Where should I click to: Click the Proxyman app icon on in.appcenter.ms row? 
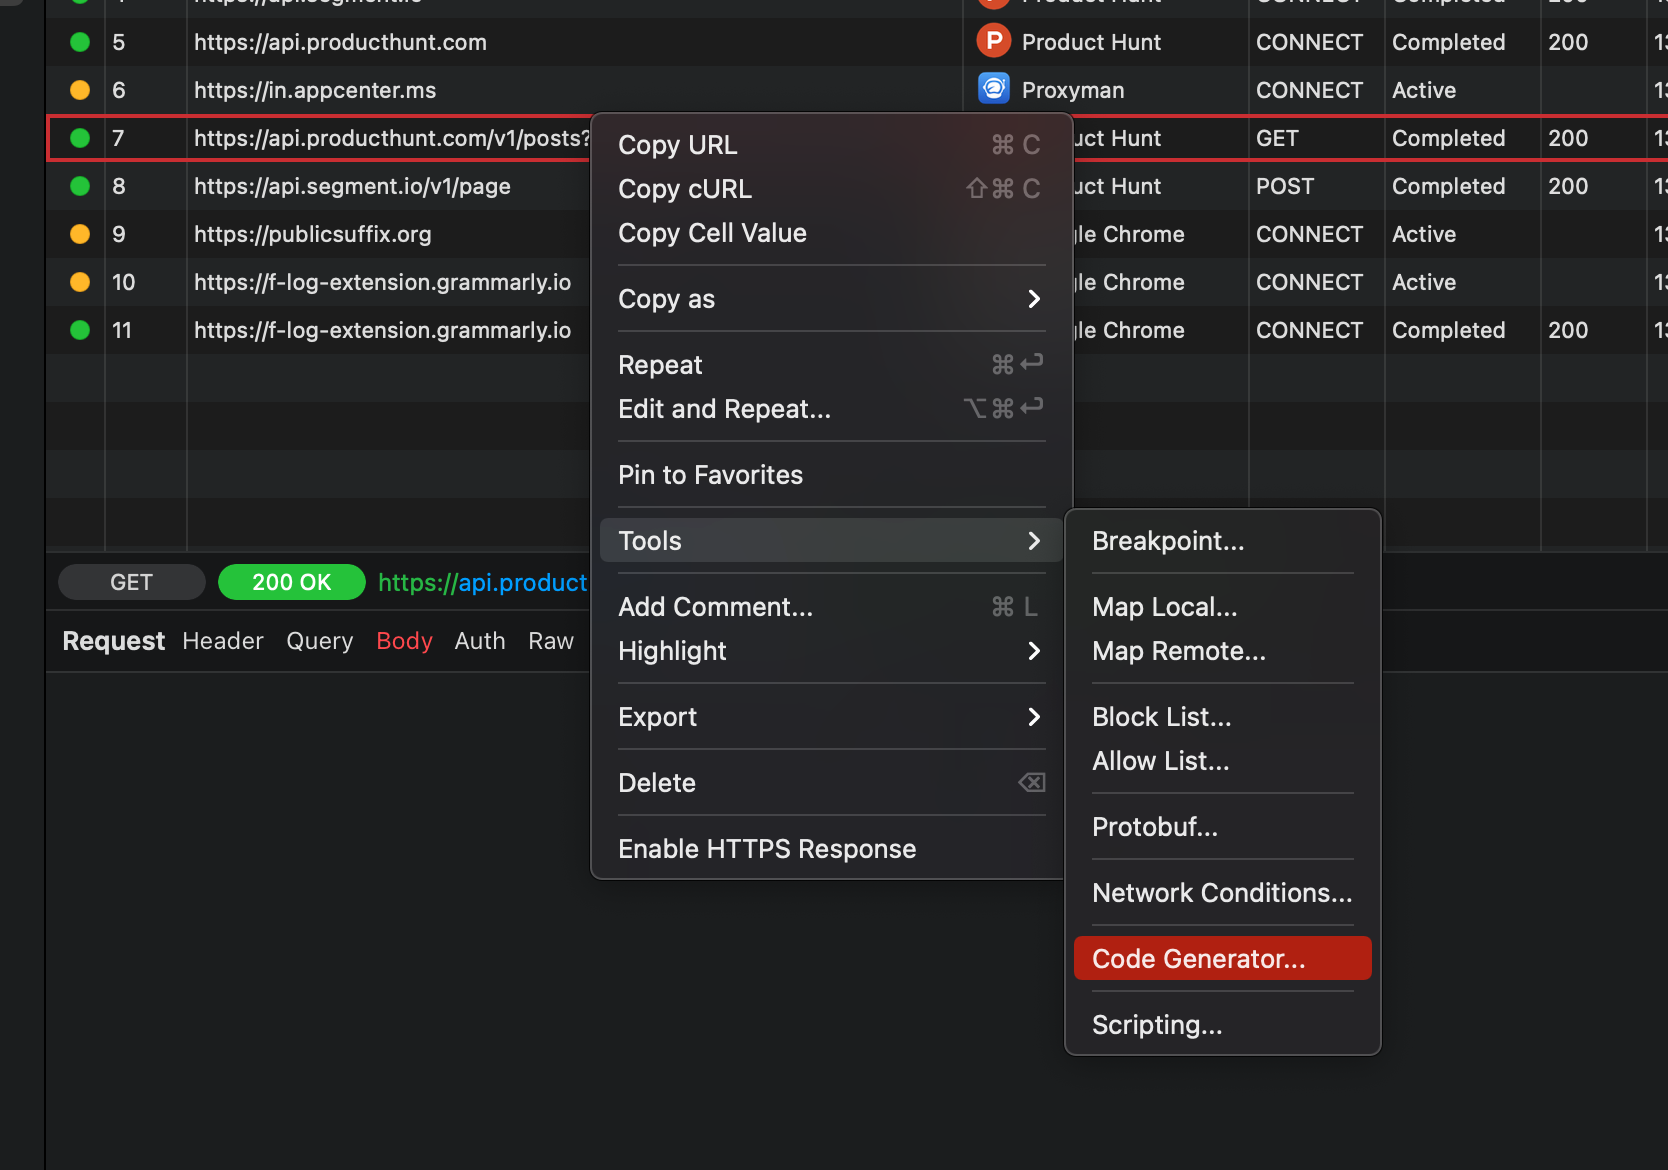click(993, 89)
